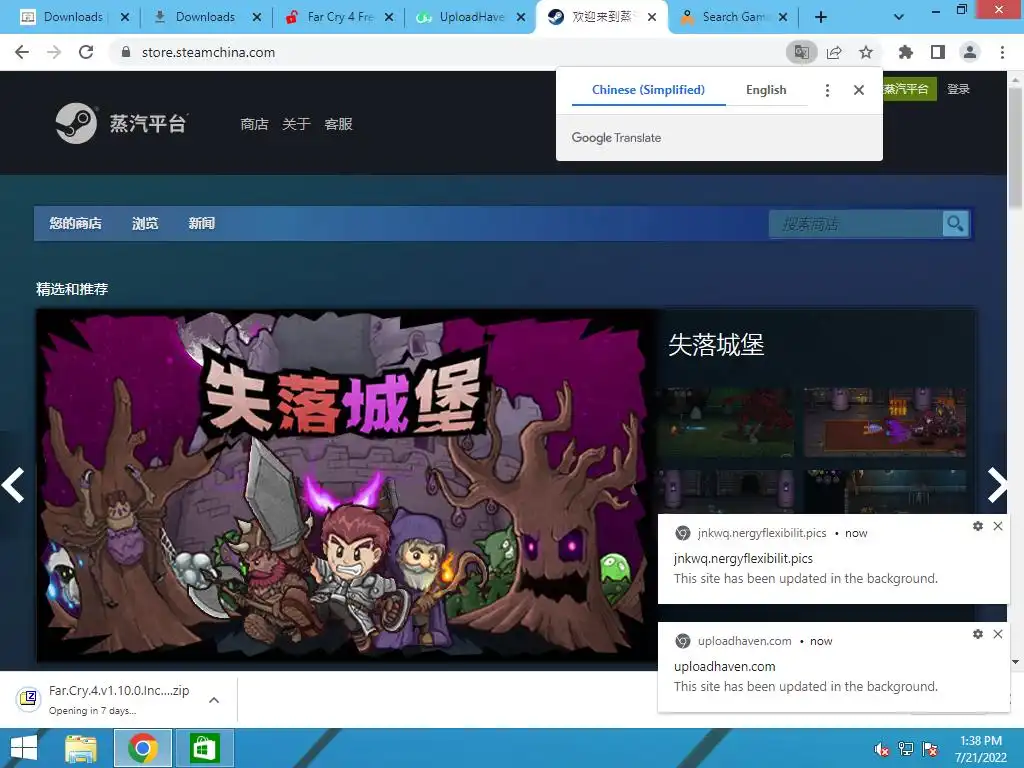Open 关于 in header navigation
Viewport: 1024px width, 768px height.
point(296,124)
